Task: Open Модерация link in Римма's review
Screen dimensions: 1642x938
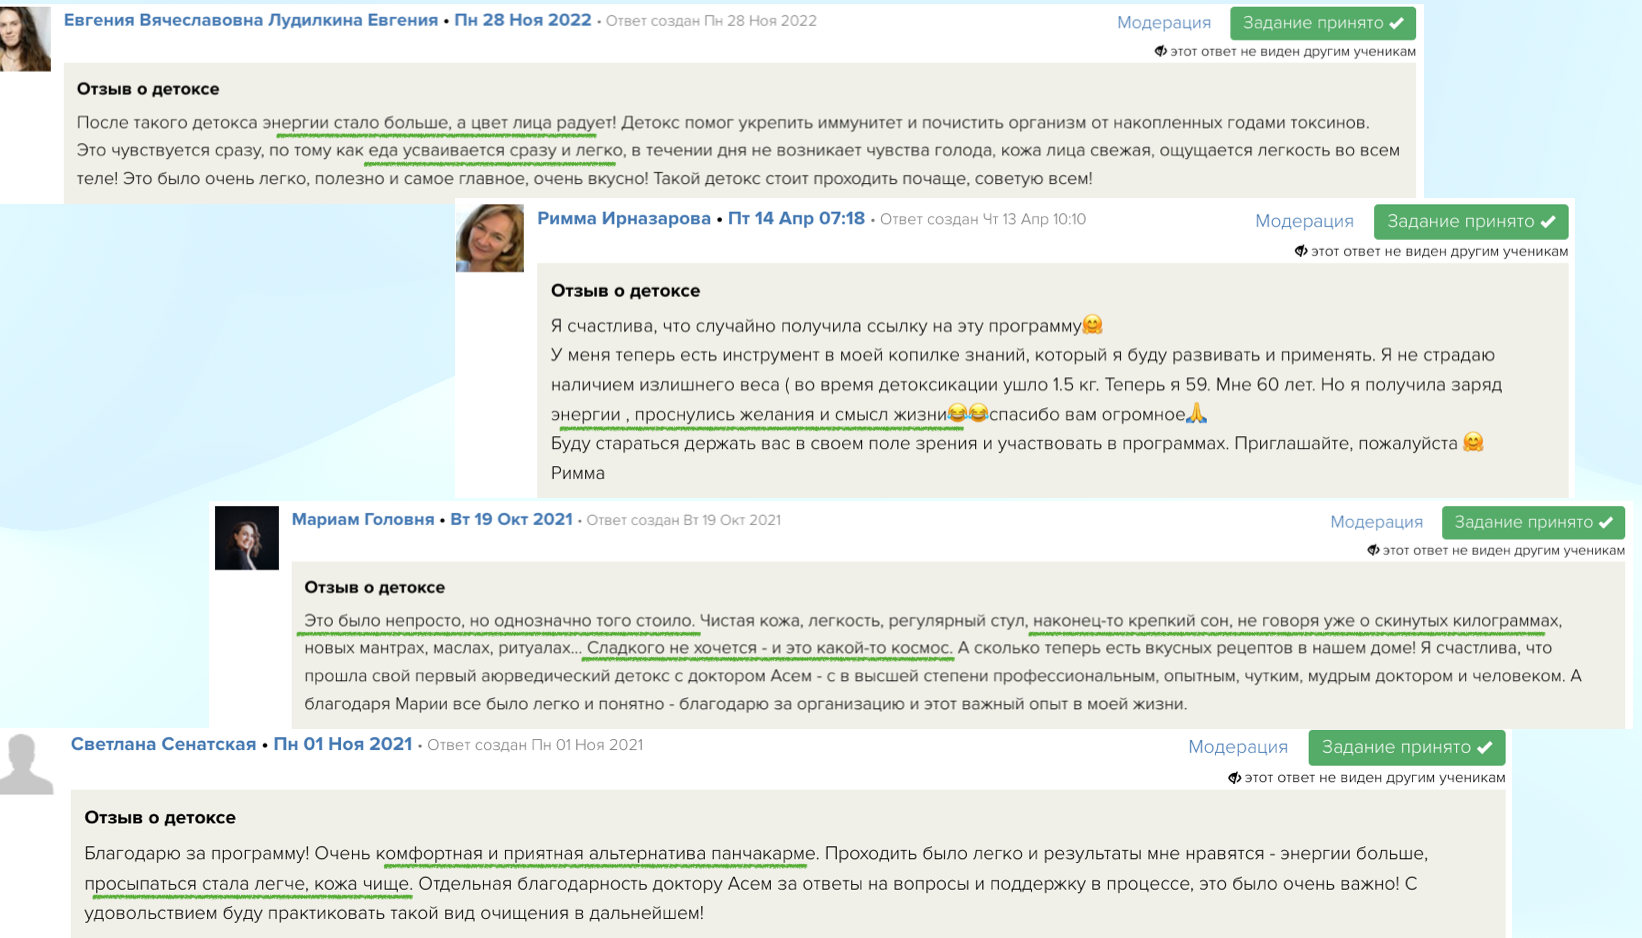Action: tap(1304, 221)
